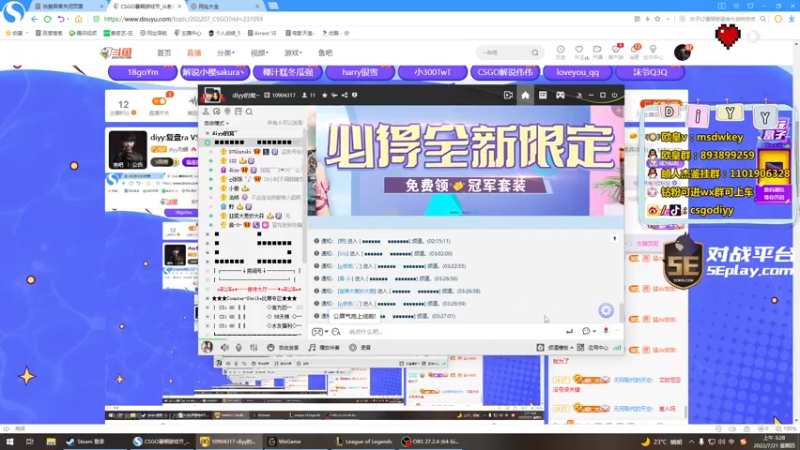The width and height of the screenshot is (800, 450).
Task: Expand the Douyu 分类 menu
Action: click(226, 53)
